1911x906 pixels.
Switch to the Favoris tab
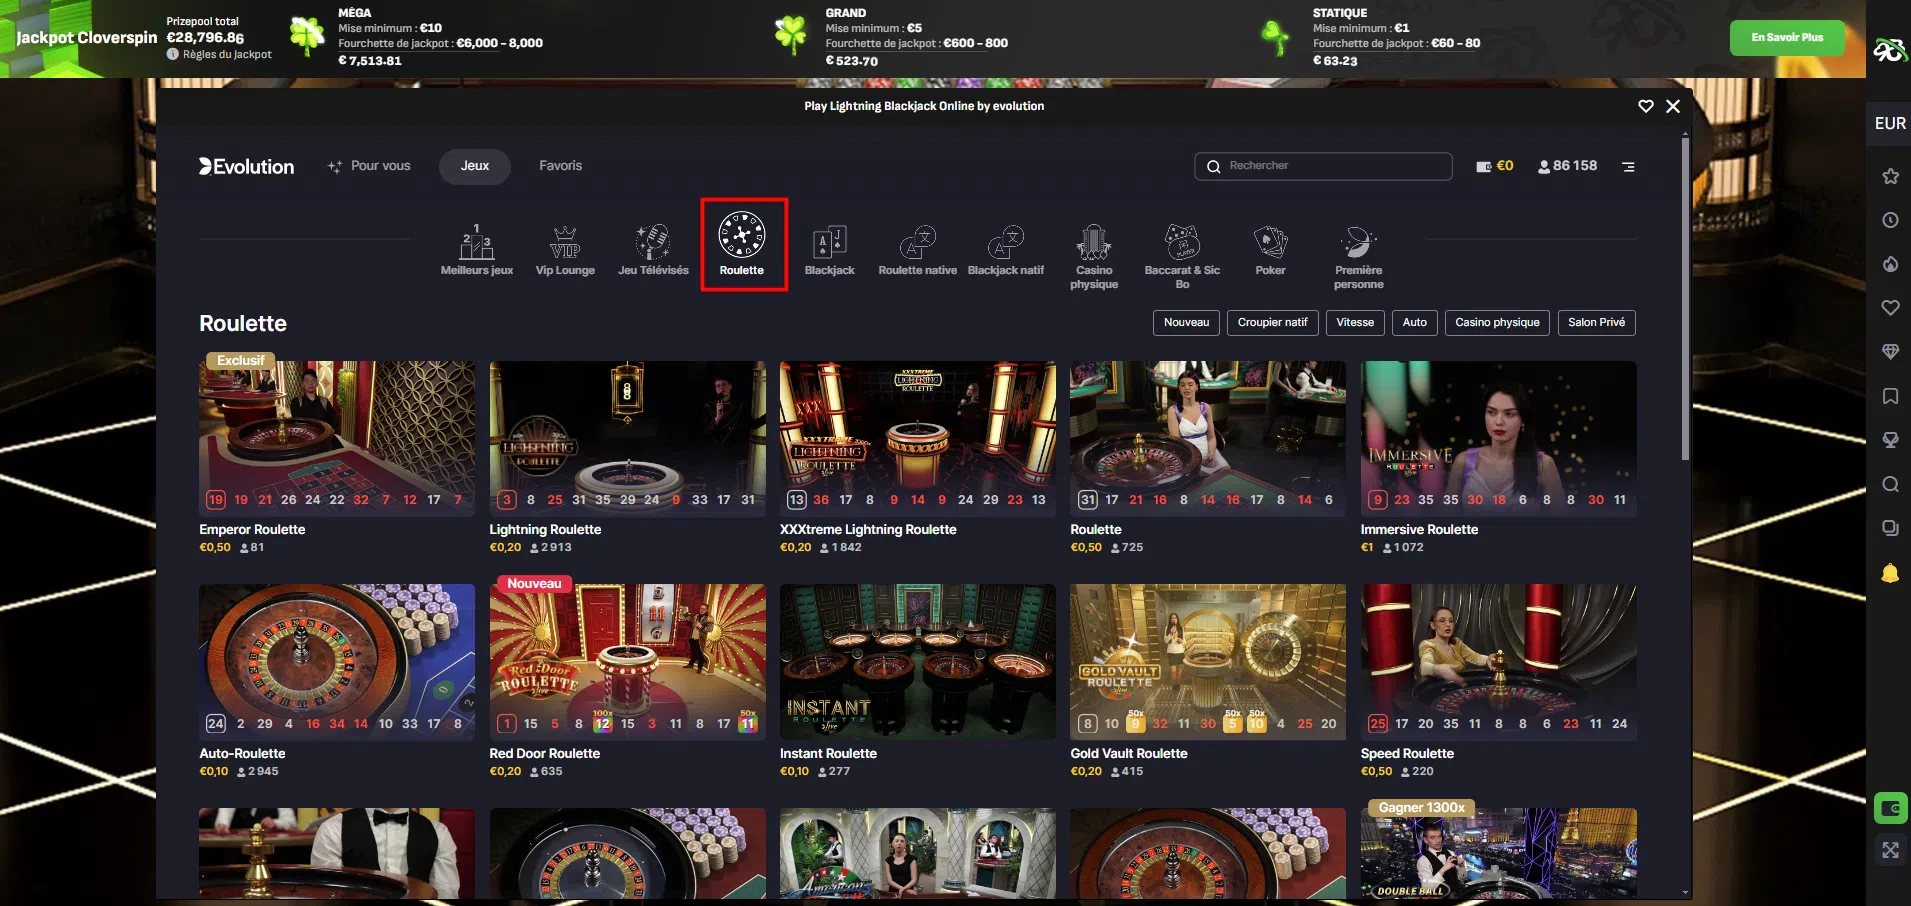[x=560, y=166]
